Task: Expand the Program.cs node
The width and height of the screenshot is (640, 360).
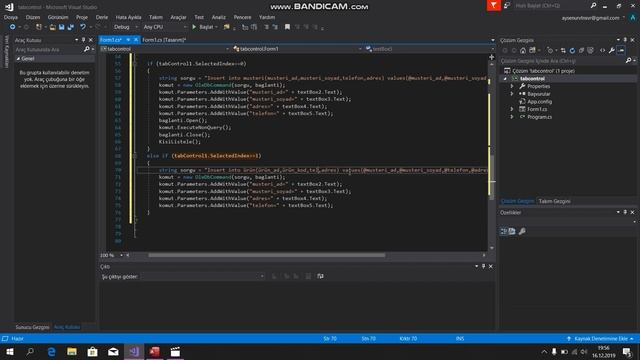Action: (x=512, y=117)
